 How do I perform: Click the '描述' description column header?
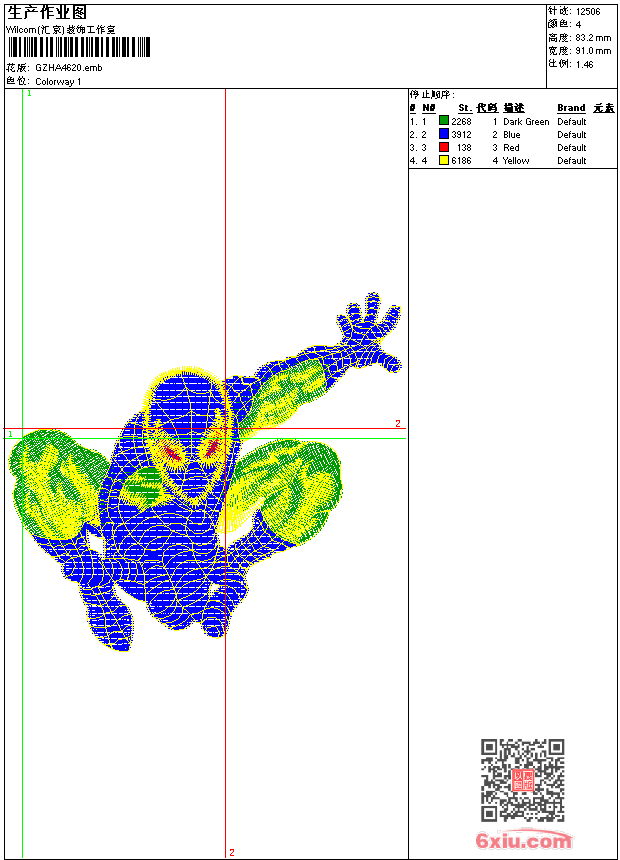pyautogui.click(x=514, y=108)
